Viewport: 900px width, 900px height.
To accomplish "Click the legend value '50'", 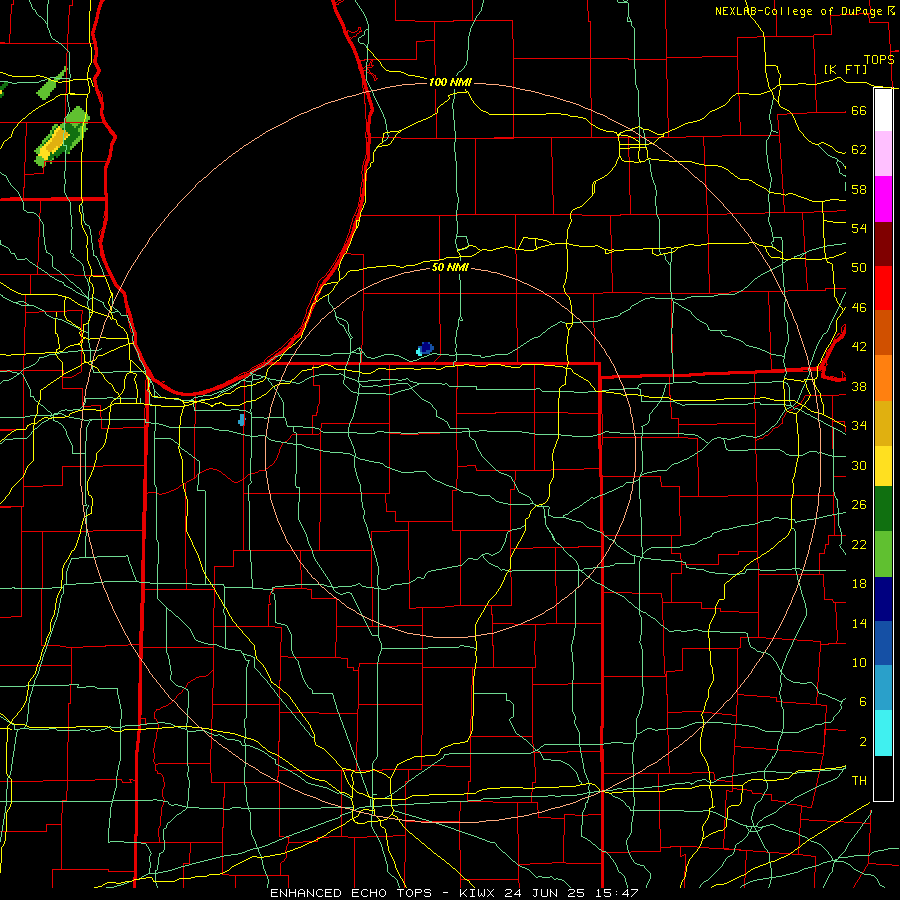I will (859, 268).
